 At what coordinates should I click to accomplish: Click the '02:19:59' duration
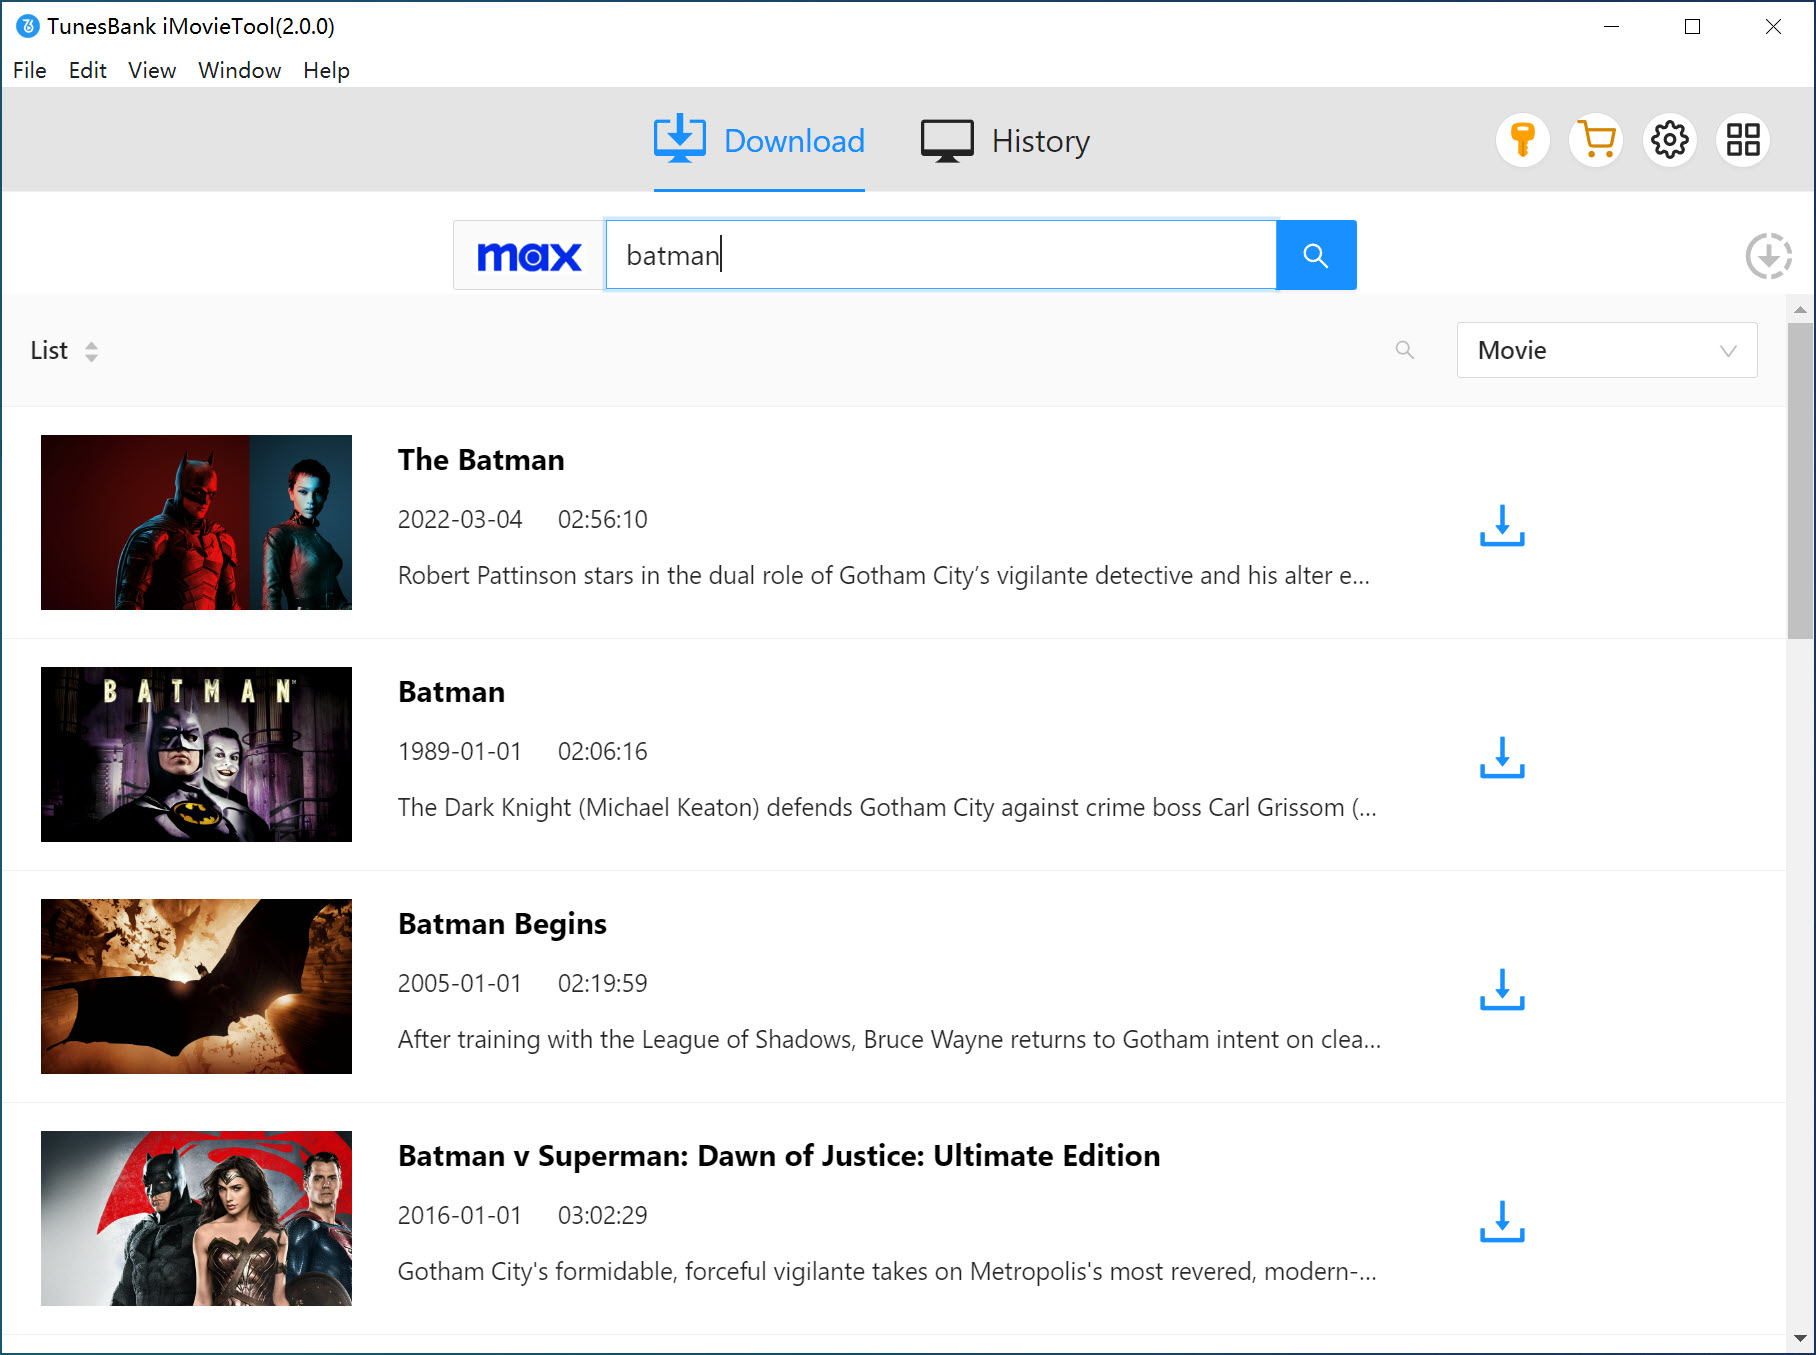[x=603, y=983]
